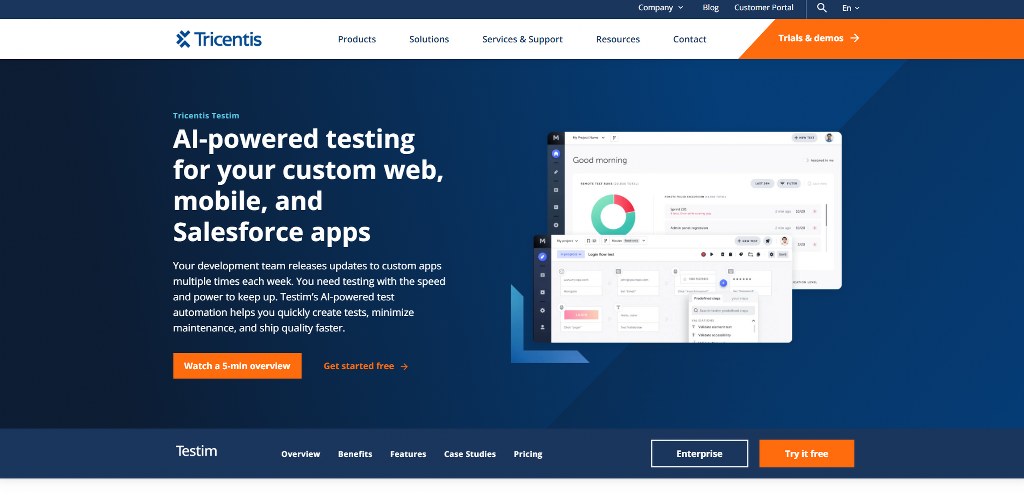Open the En language selector
The width and height of the screenshot is (1024, 496).
click(850, 8)
